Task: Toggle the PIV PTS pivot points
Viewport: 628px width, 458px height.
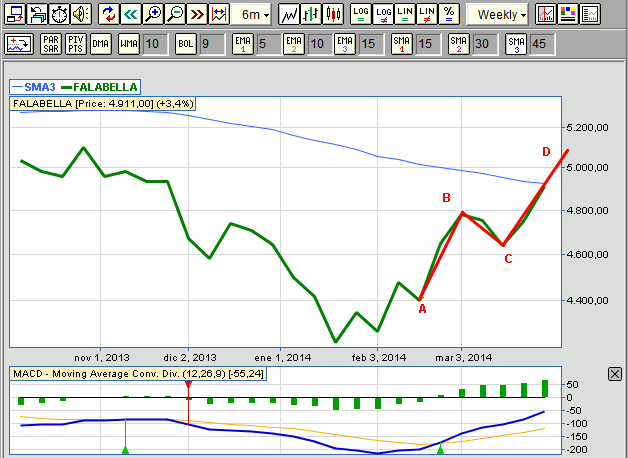Action: click(x=75, y=44)
